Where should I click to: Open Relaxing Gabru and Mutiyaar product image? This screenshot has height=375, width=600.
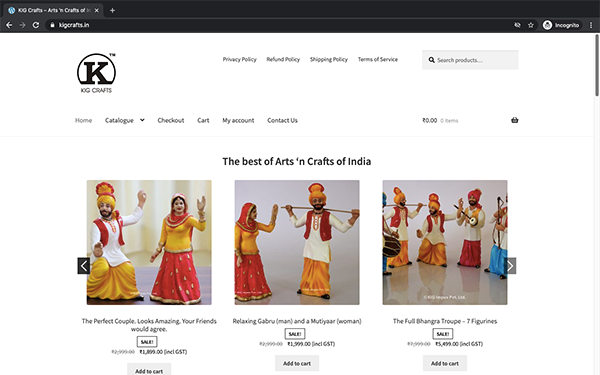297,242
